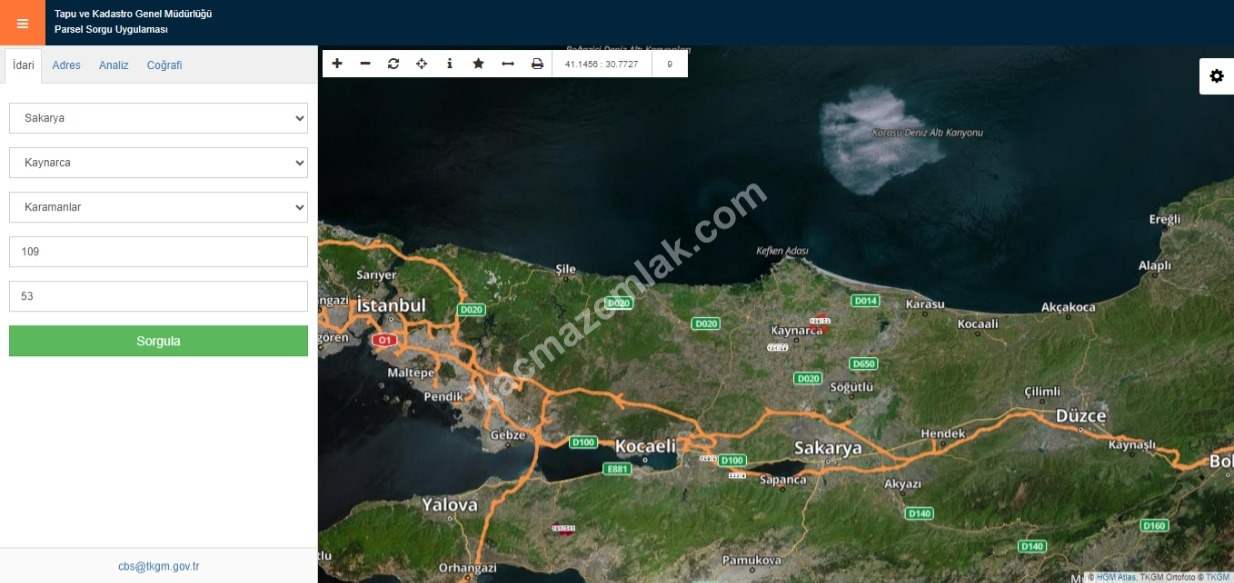Click the zoom out minus icon
This screenshot has height=583, width=1234.
tap(365, 64)
